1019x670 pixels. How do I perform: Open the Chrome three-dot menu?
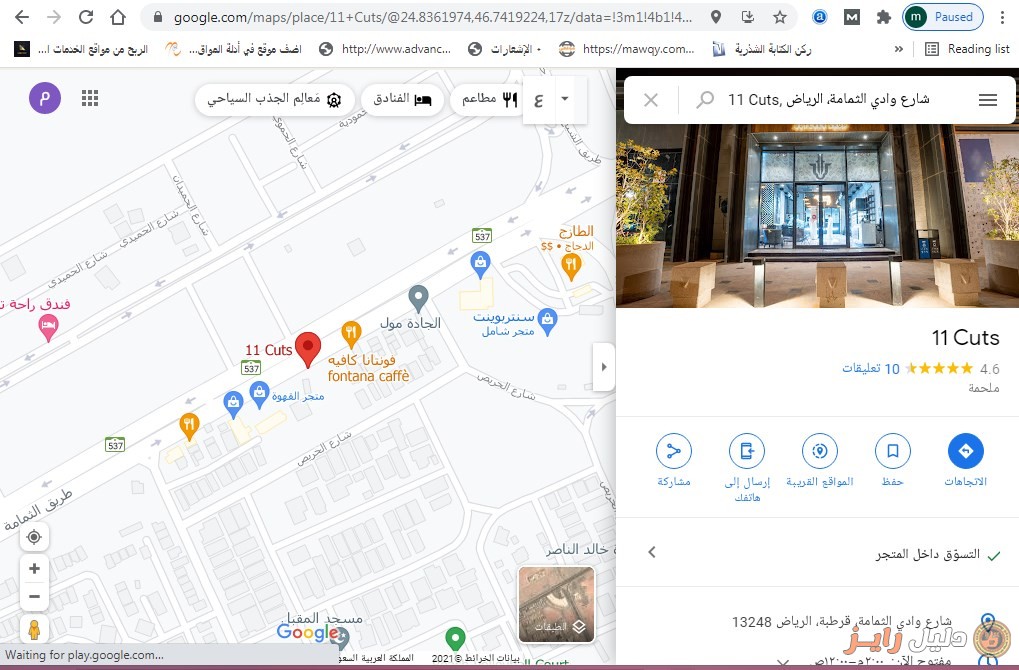1003,17
